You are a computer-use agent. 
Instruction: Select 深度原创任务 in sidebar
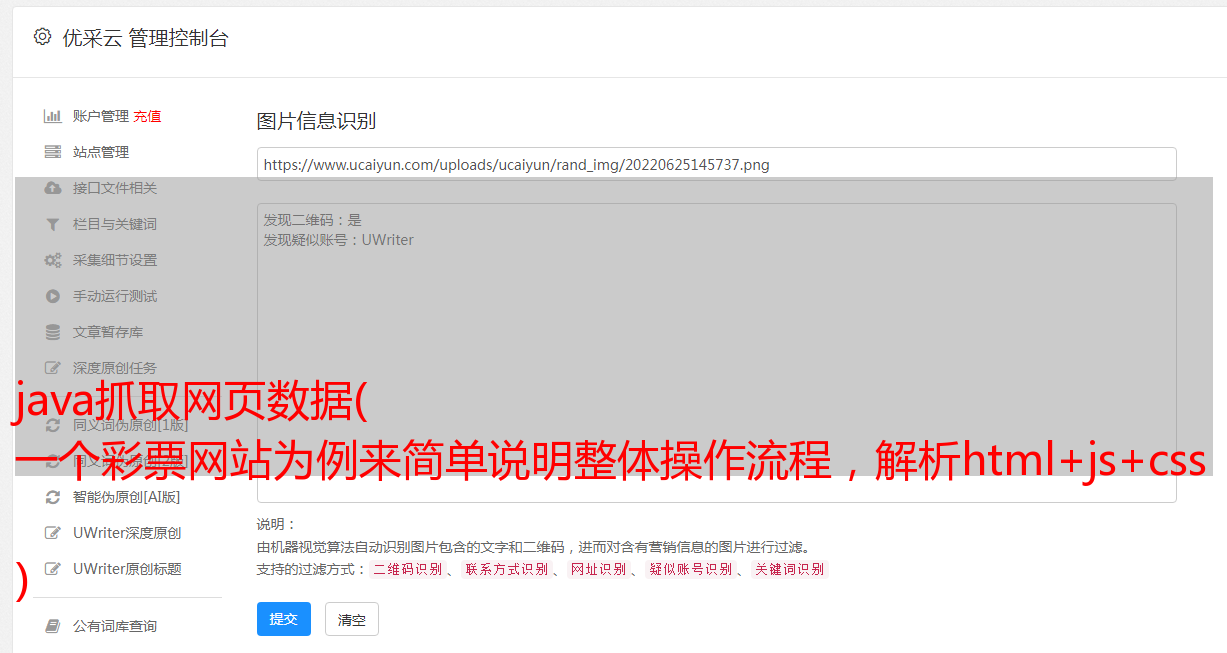coord(115,368)
